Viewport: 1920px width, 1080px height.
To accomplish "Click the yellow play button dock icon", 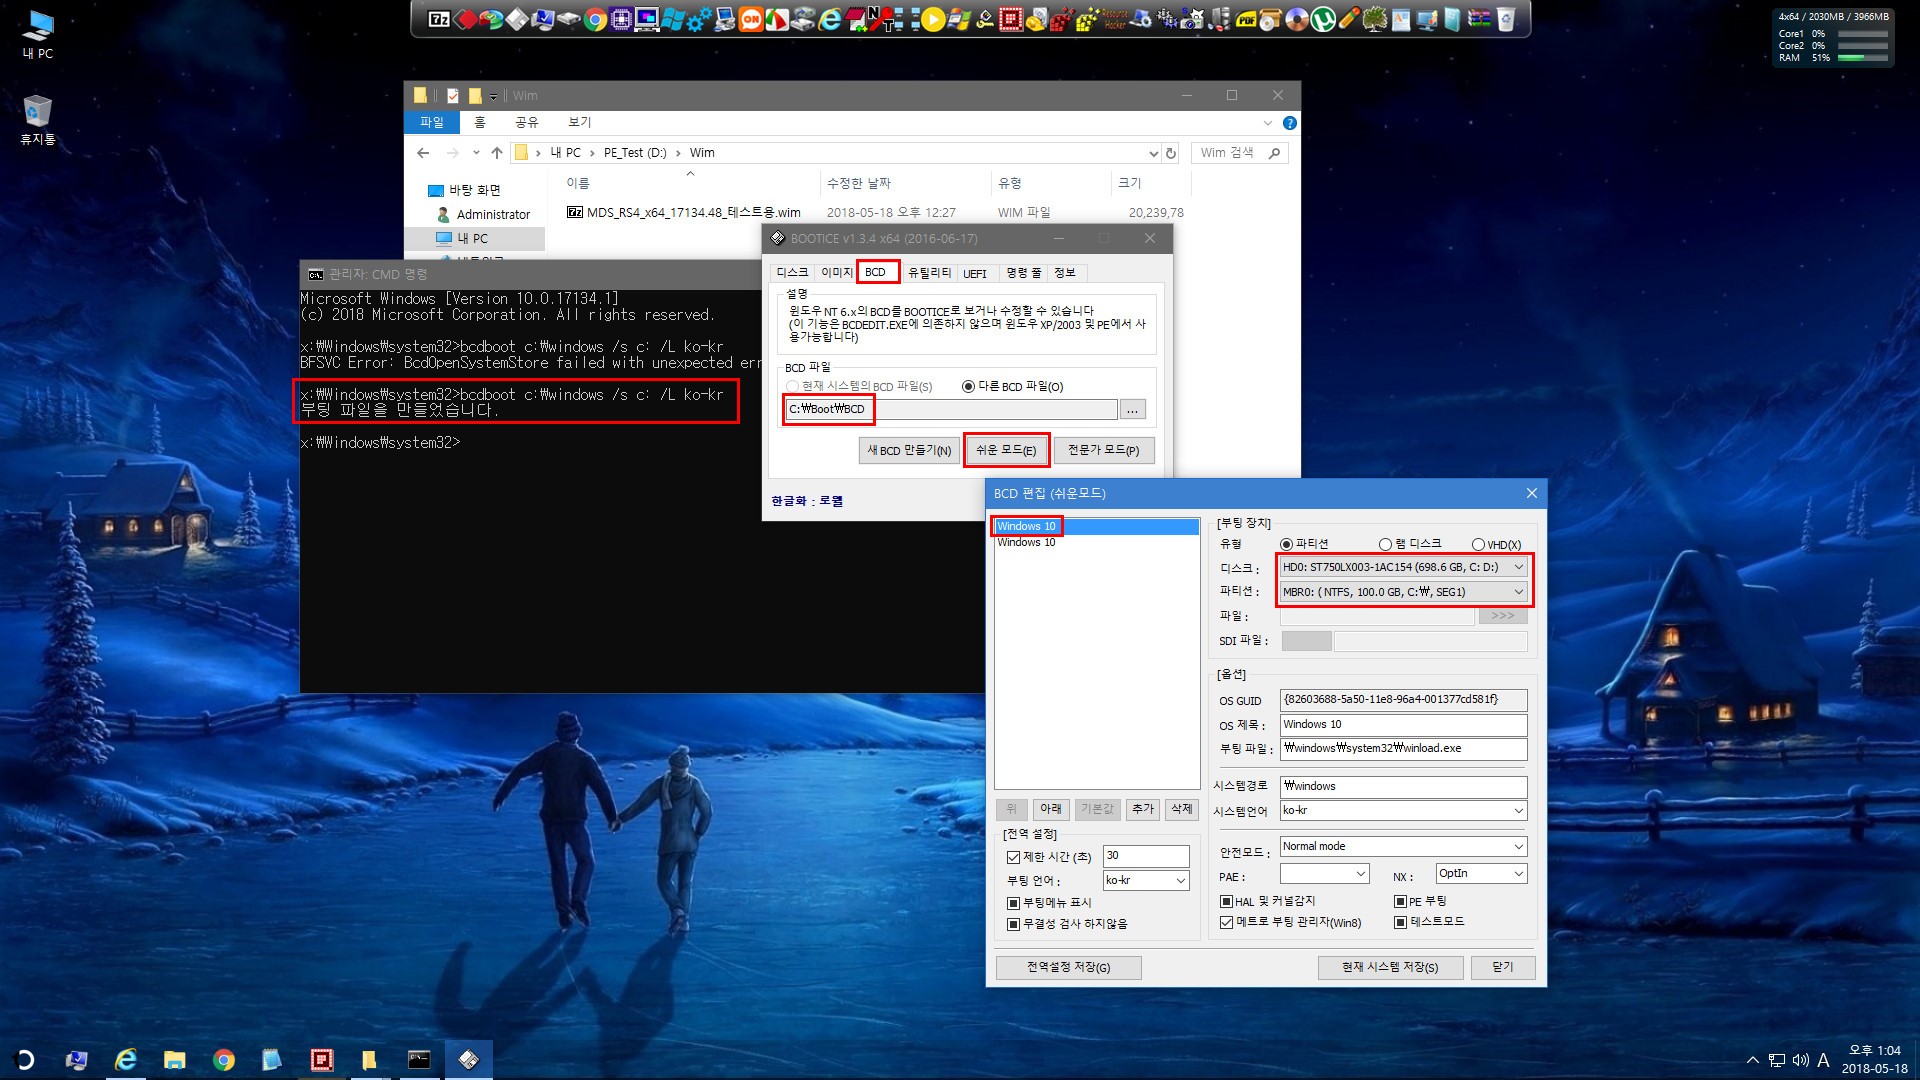I will pos(933,19).
